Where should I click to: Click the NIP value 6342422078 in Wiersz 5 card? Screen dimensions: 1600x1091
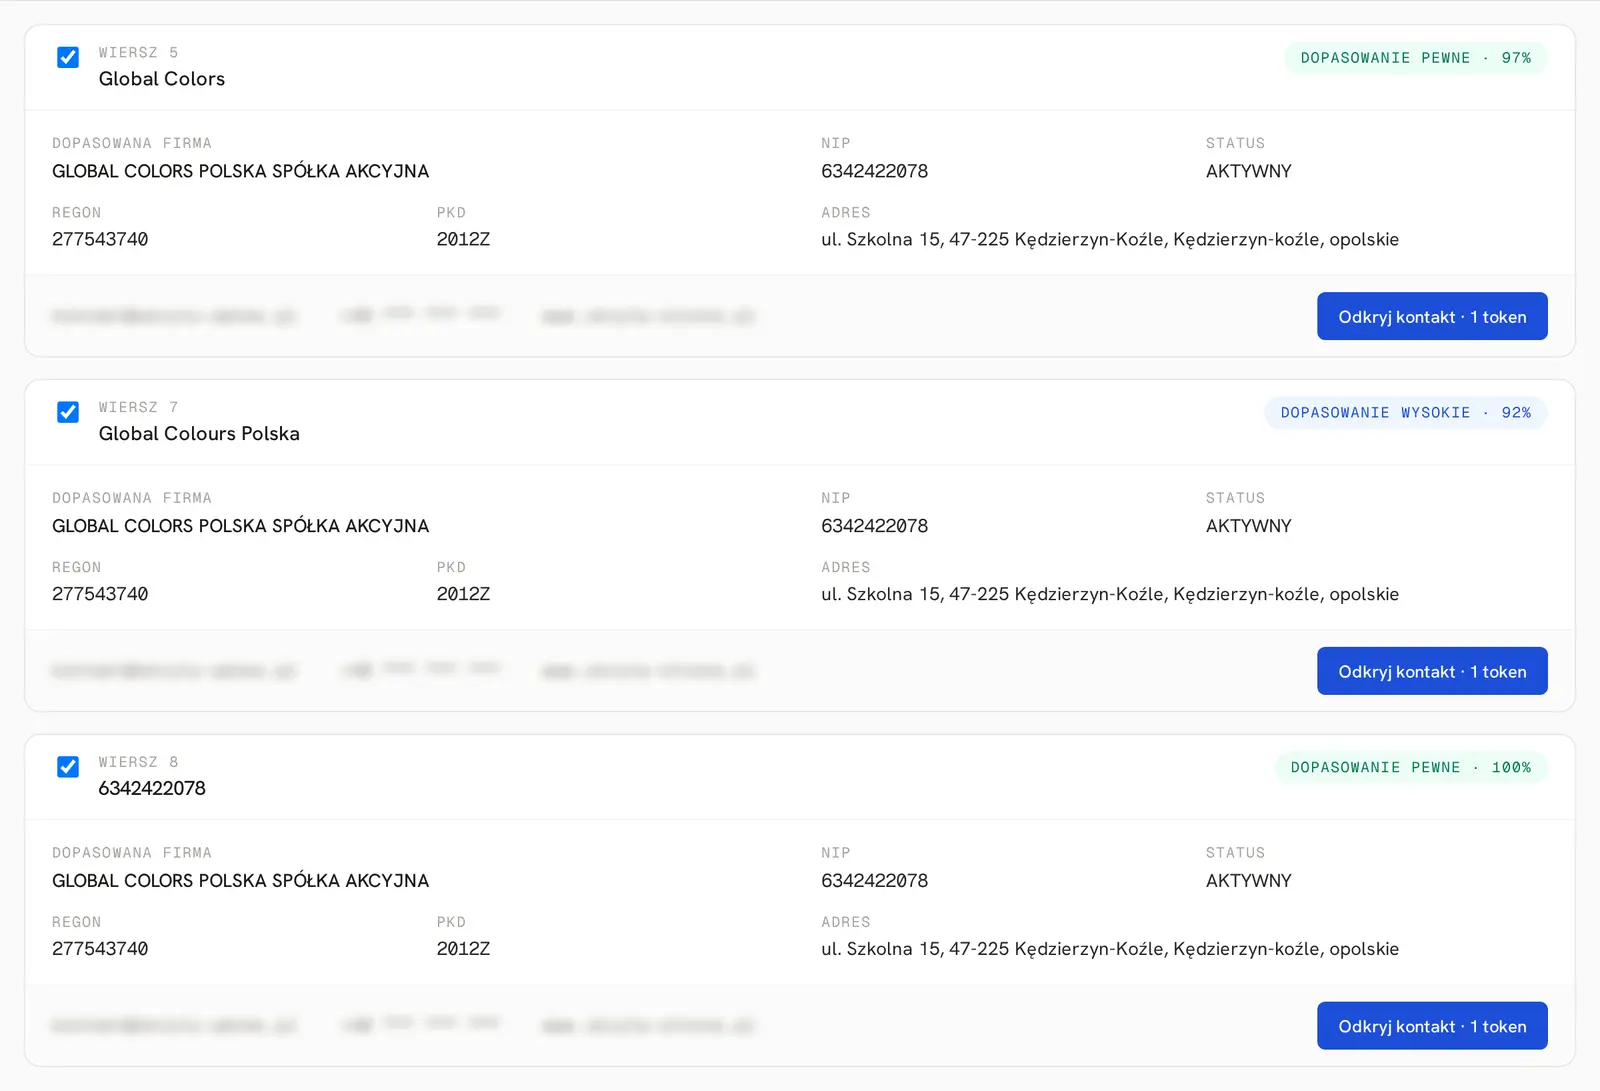874,171
